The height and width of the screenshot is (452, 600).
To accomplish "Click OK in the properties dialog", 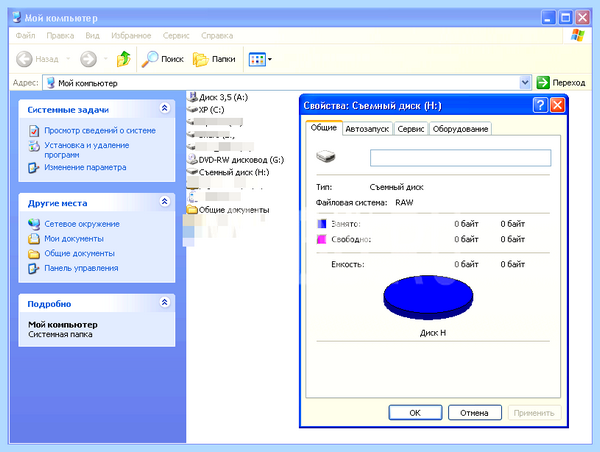I will tap(415, 413).
